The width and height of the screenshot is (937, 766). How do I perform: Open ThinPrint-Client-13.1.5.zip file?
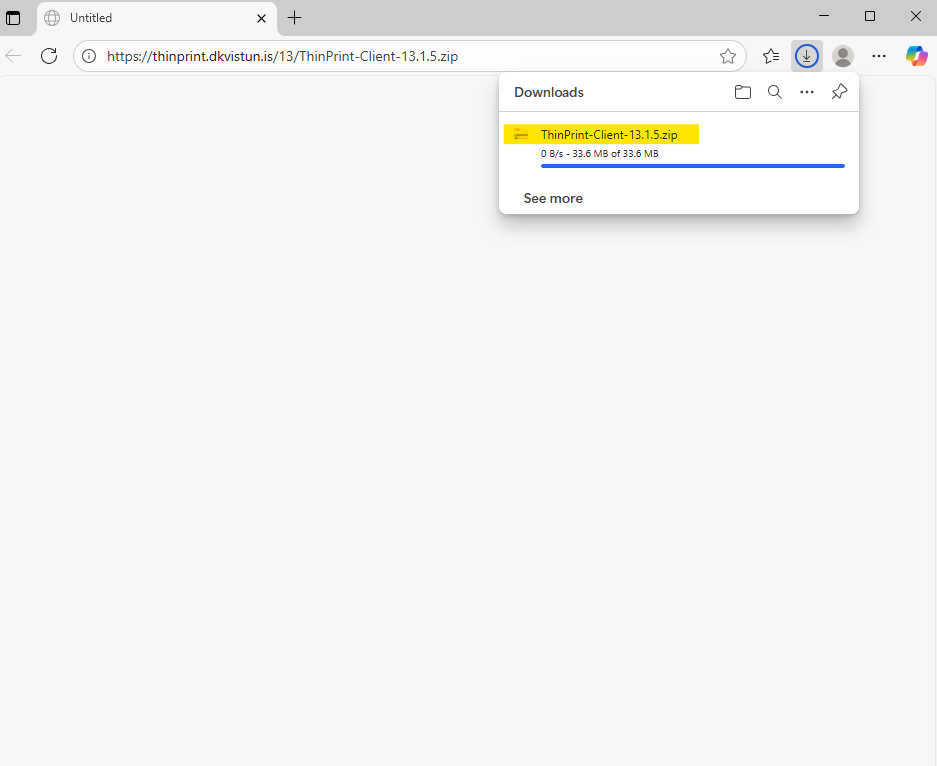point(609,135)
